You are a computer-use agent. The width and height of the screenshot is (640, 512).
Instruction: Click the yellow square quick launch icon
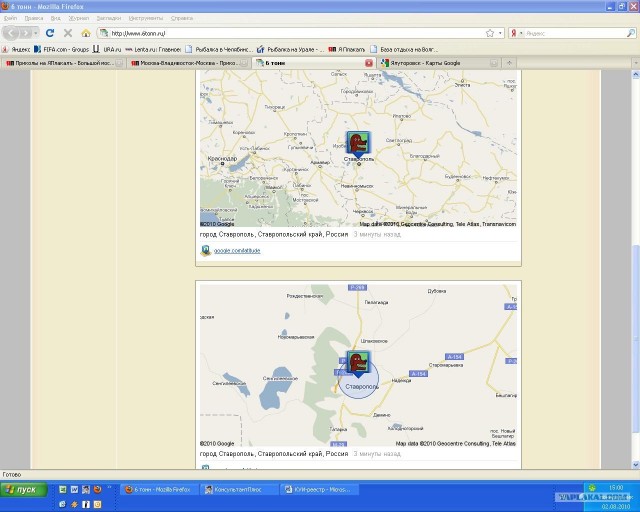click(x=97, y=504)
